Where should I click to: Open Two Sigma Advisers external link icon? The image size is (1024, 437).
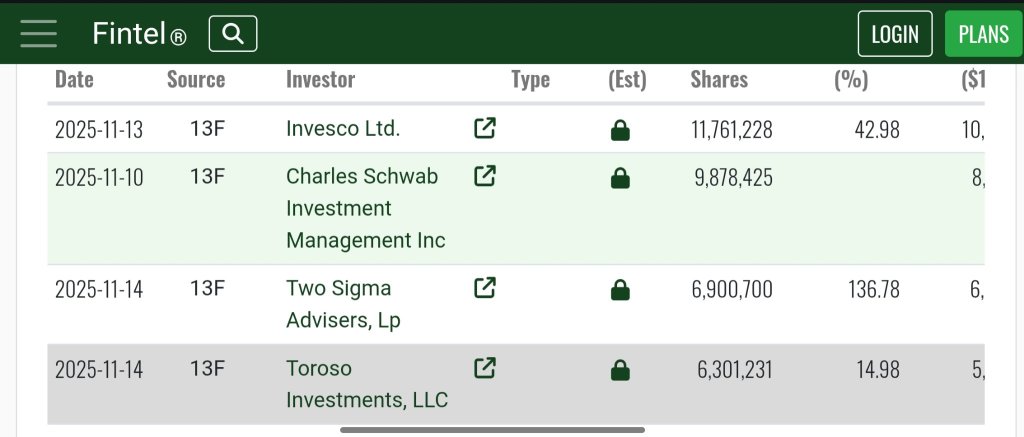click(x=484, y=288)
